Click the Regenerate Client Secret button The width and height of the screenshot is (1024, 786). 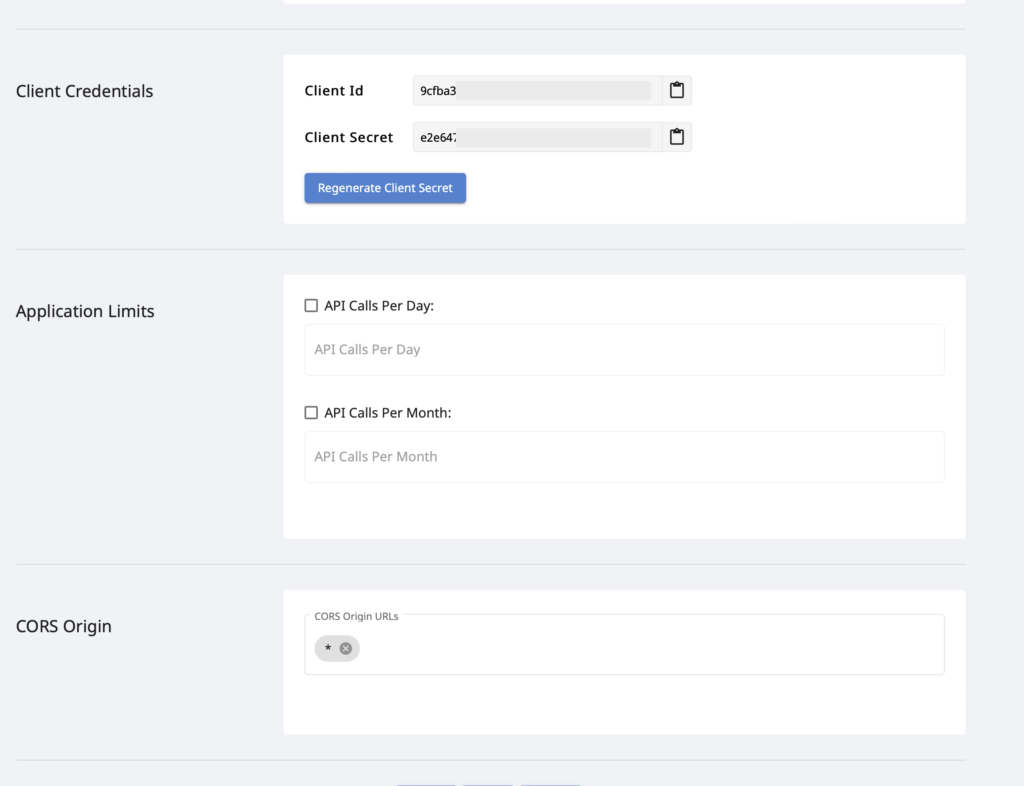[385, 188]
